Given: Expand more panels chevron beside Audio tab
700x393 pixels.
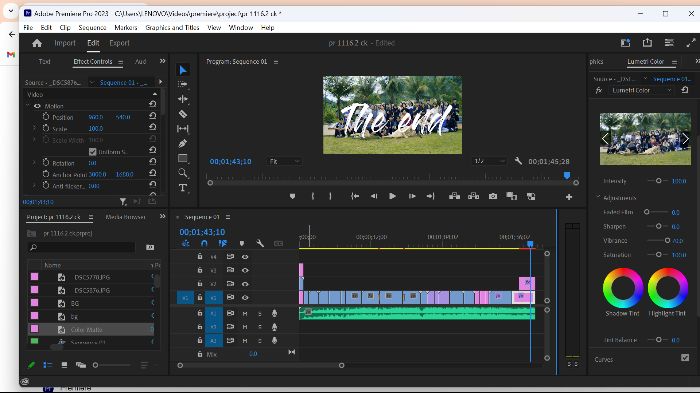Looking at the screenshot, I should coord(162,61).
